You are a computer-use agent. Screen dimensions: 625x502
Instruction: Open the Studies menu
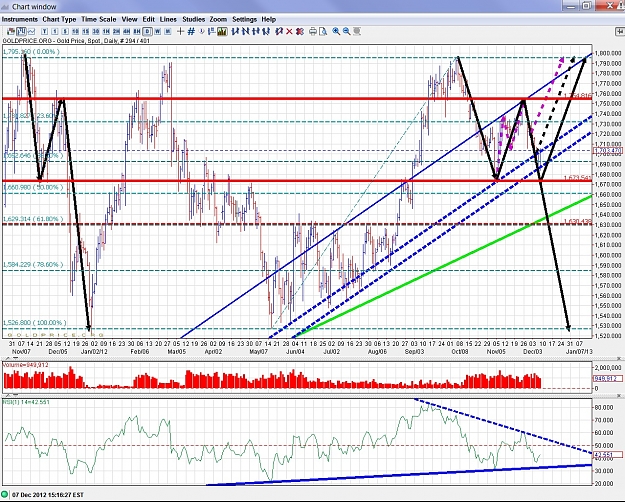click(x=193, y=19)
